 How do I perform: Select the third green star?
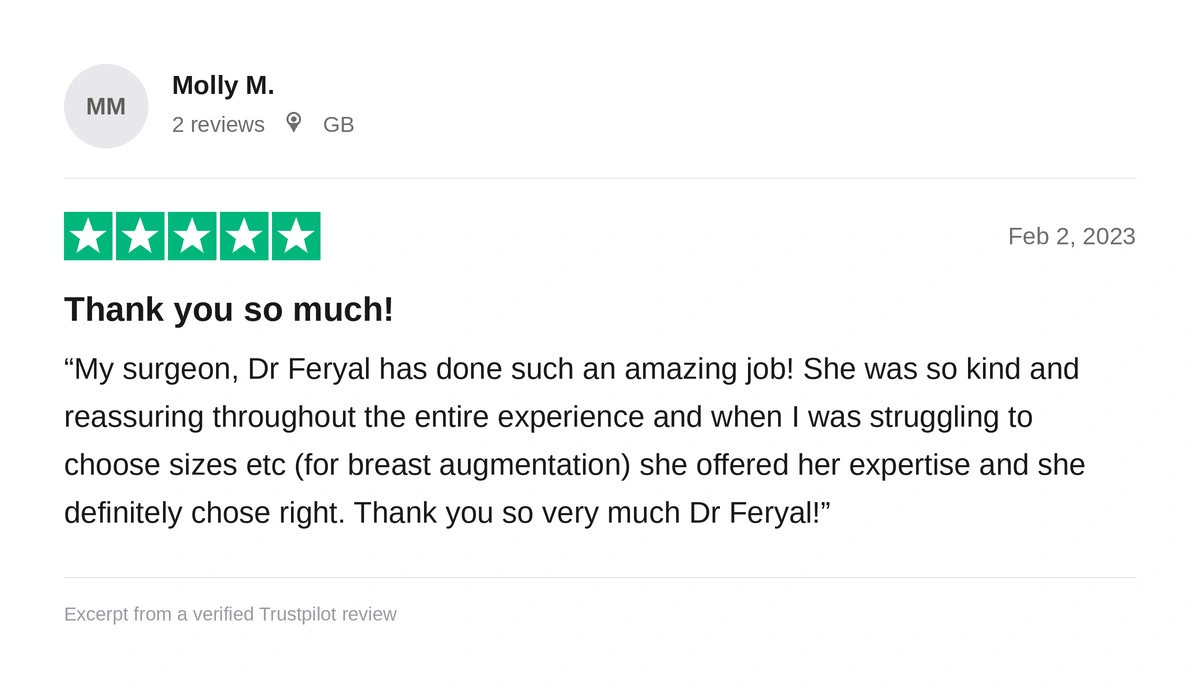192,236
